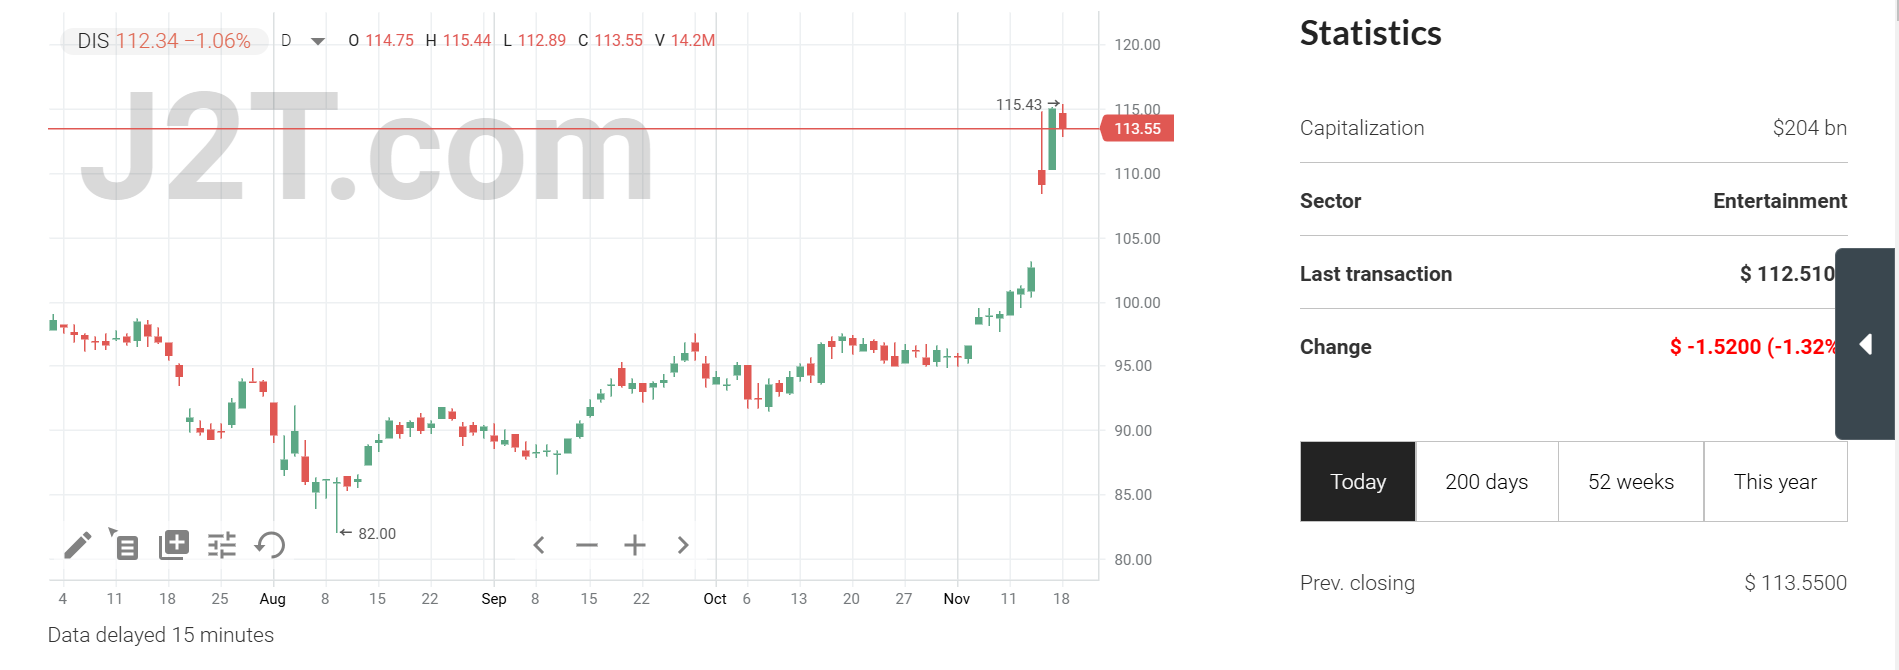Reset the chart with the undo icon
Image resolution: width=1899 pixels, height=670 pixels.
coord(268,545)
